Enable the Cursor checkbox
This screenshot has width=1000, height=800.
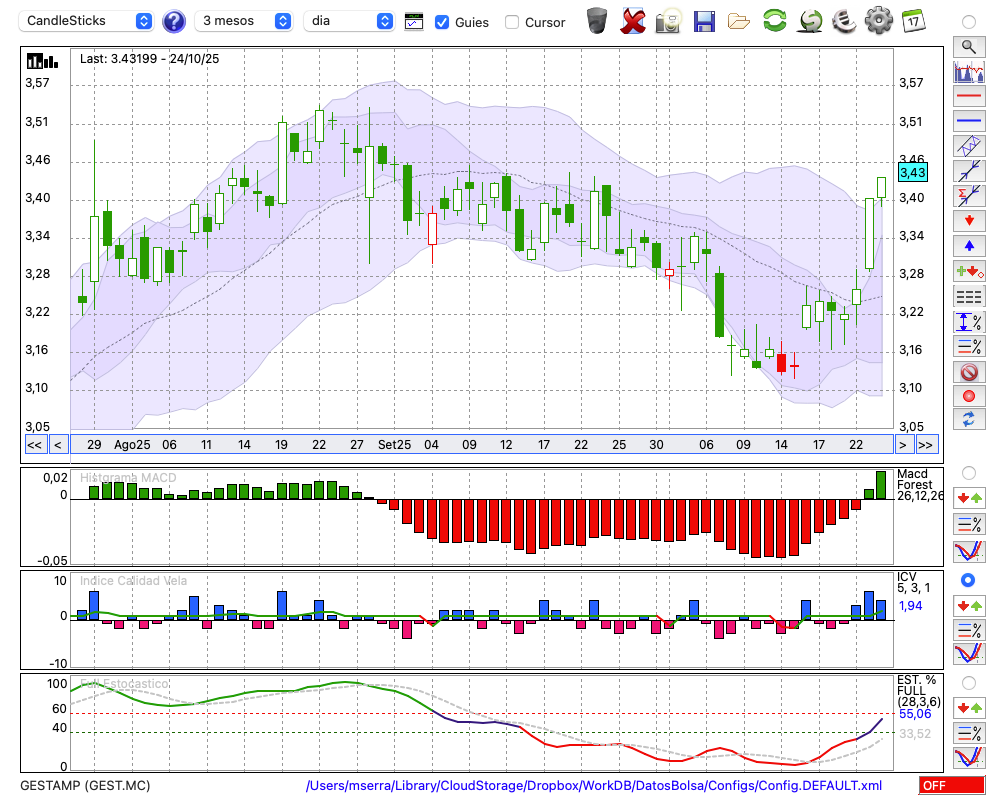(512, 22)
